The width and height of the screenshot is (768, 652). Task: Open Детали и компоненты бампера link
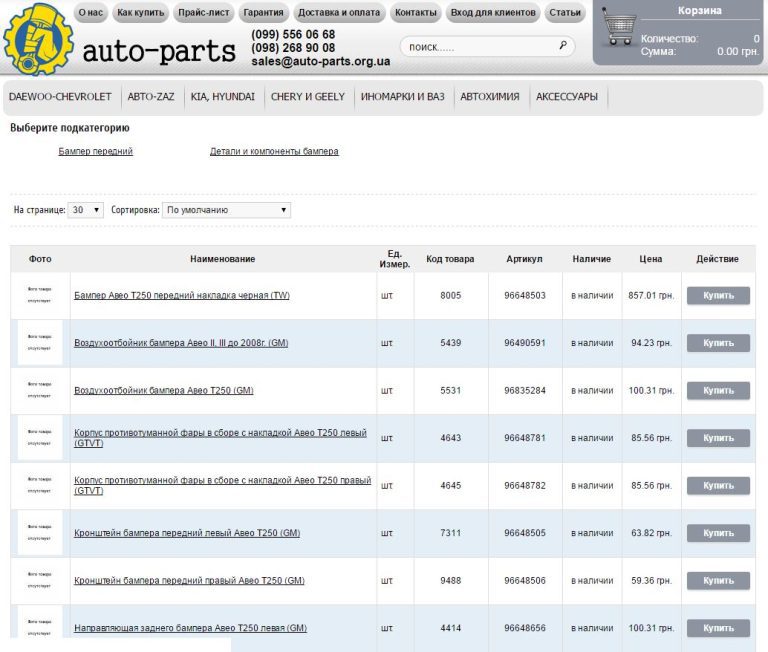tap(274, 152)
